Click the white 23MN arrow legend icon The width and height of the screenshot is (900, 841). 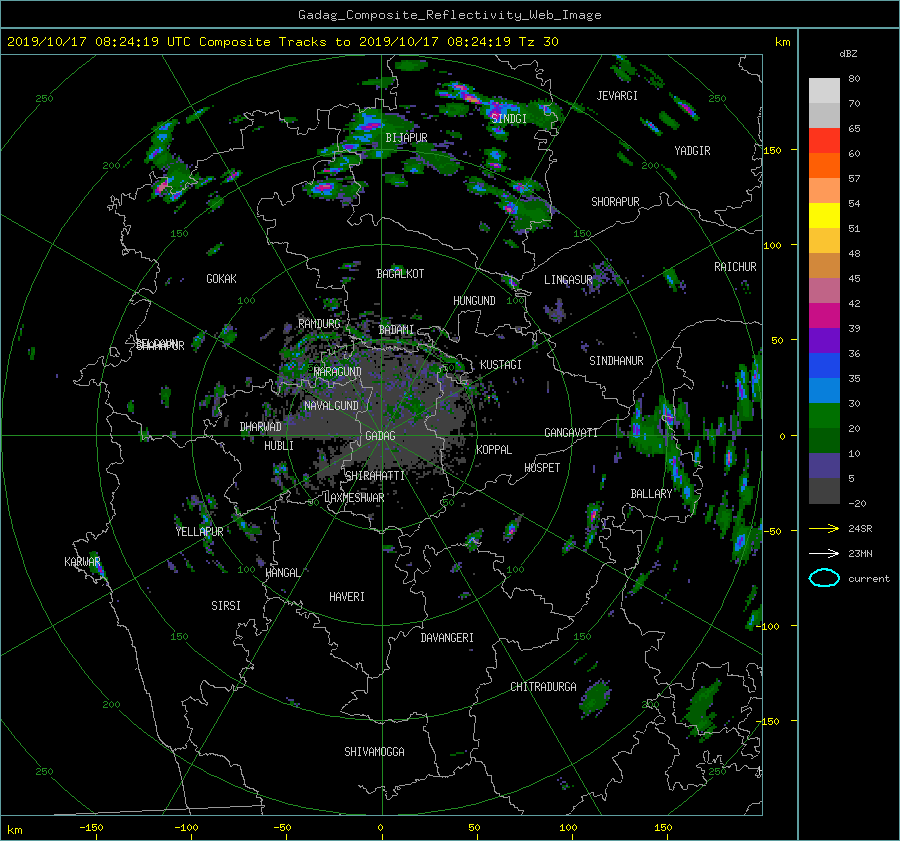pyautogui.click(x=824, y=553)
